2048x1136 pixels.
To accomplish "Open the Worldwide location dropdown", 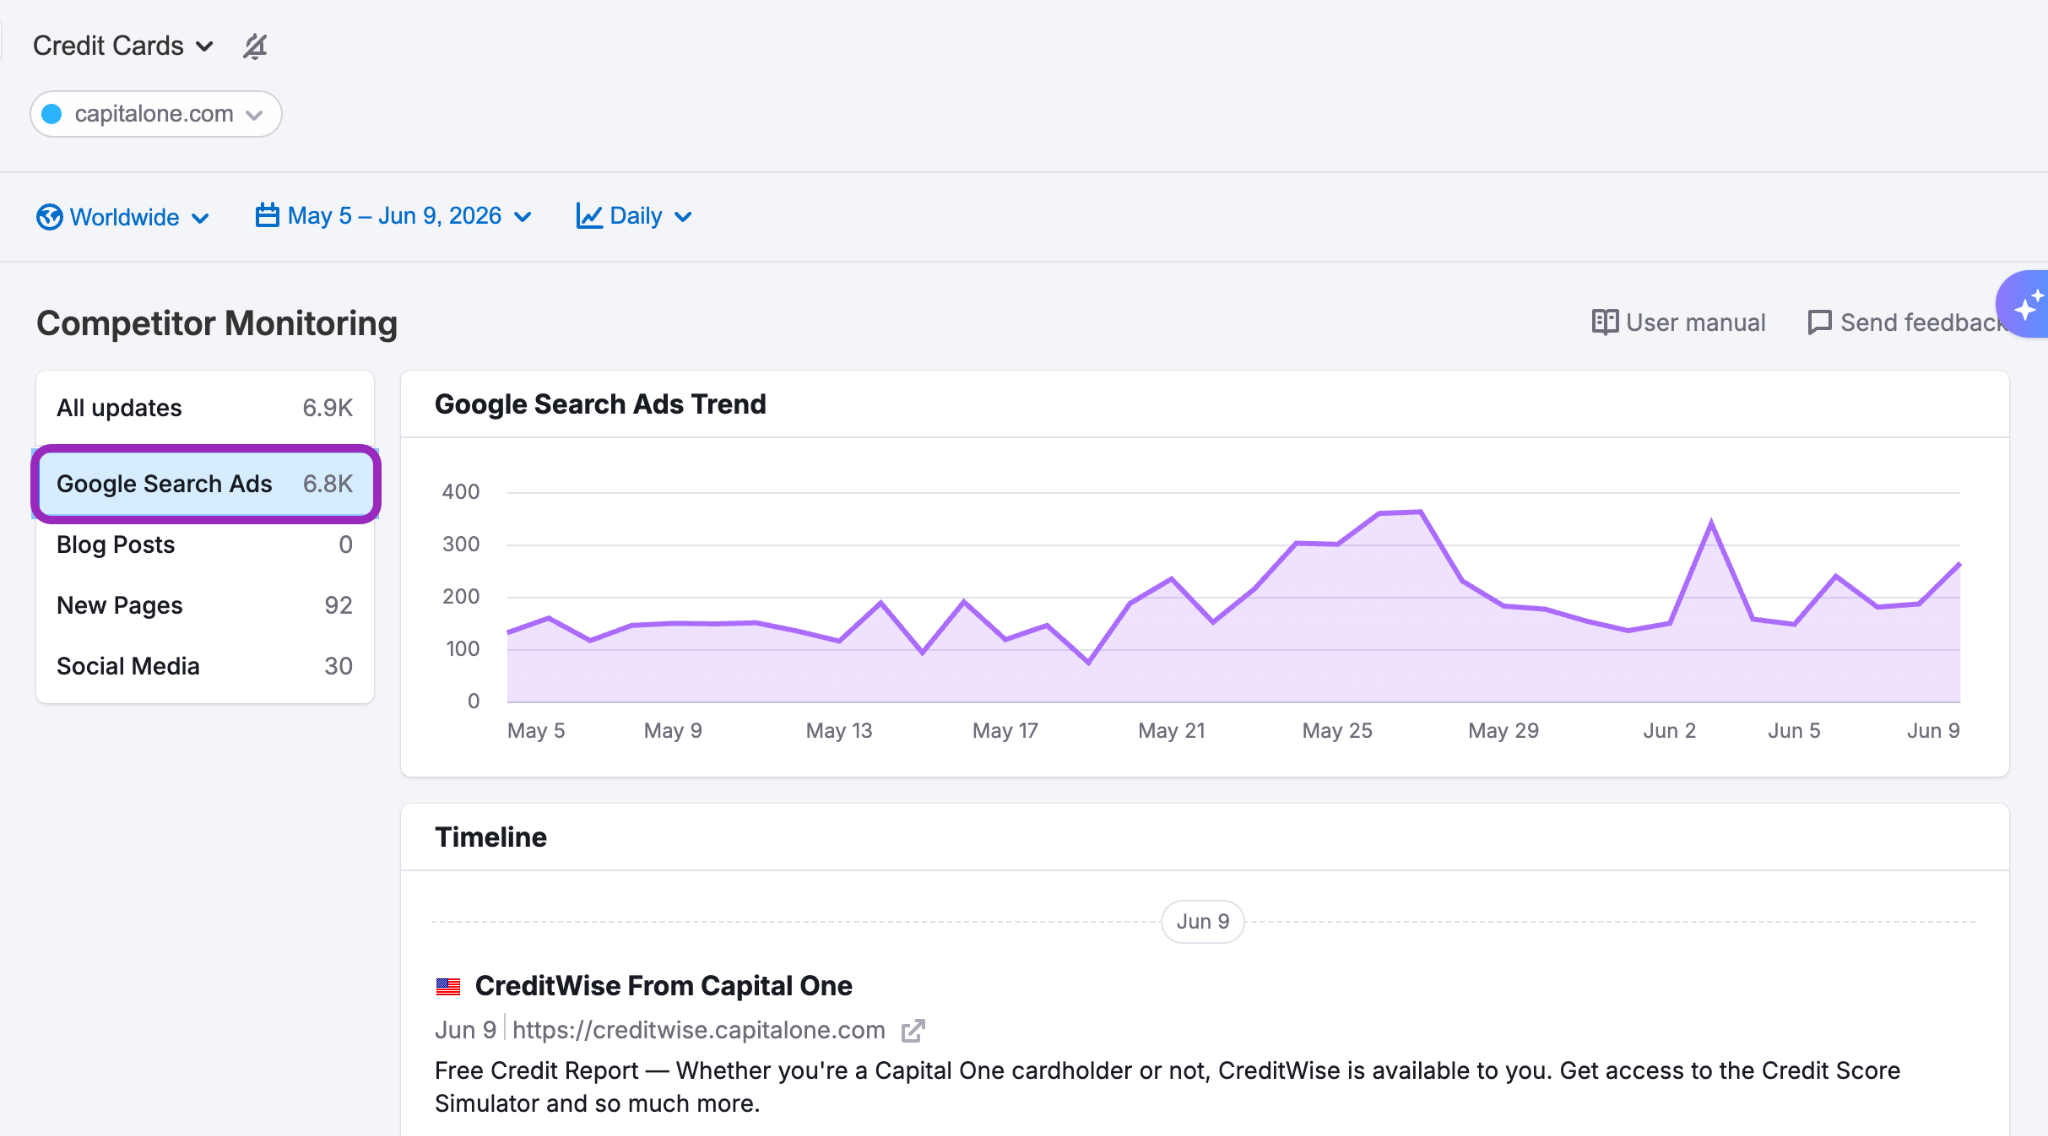I will click(x=123, y=217).
